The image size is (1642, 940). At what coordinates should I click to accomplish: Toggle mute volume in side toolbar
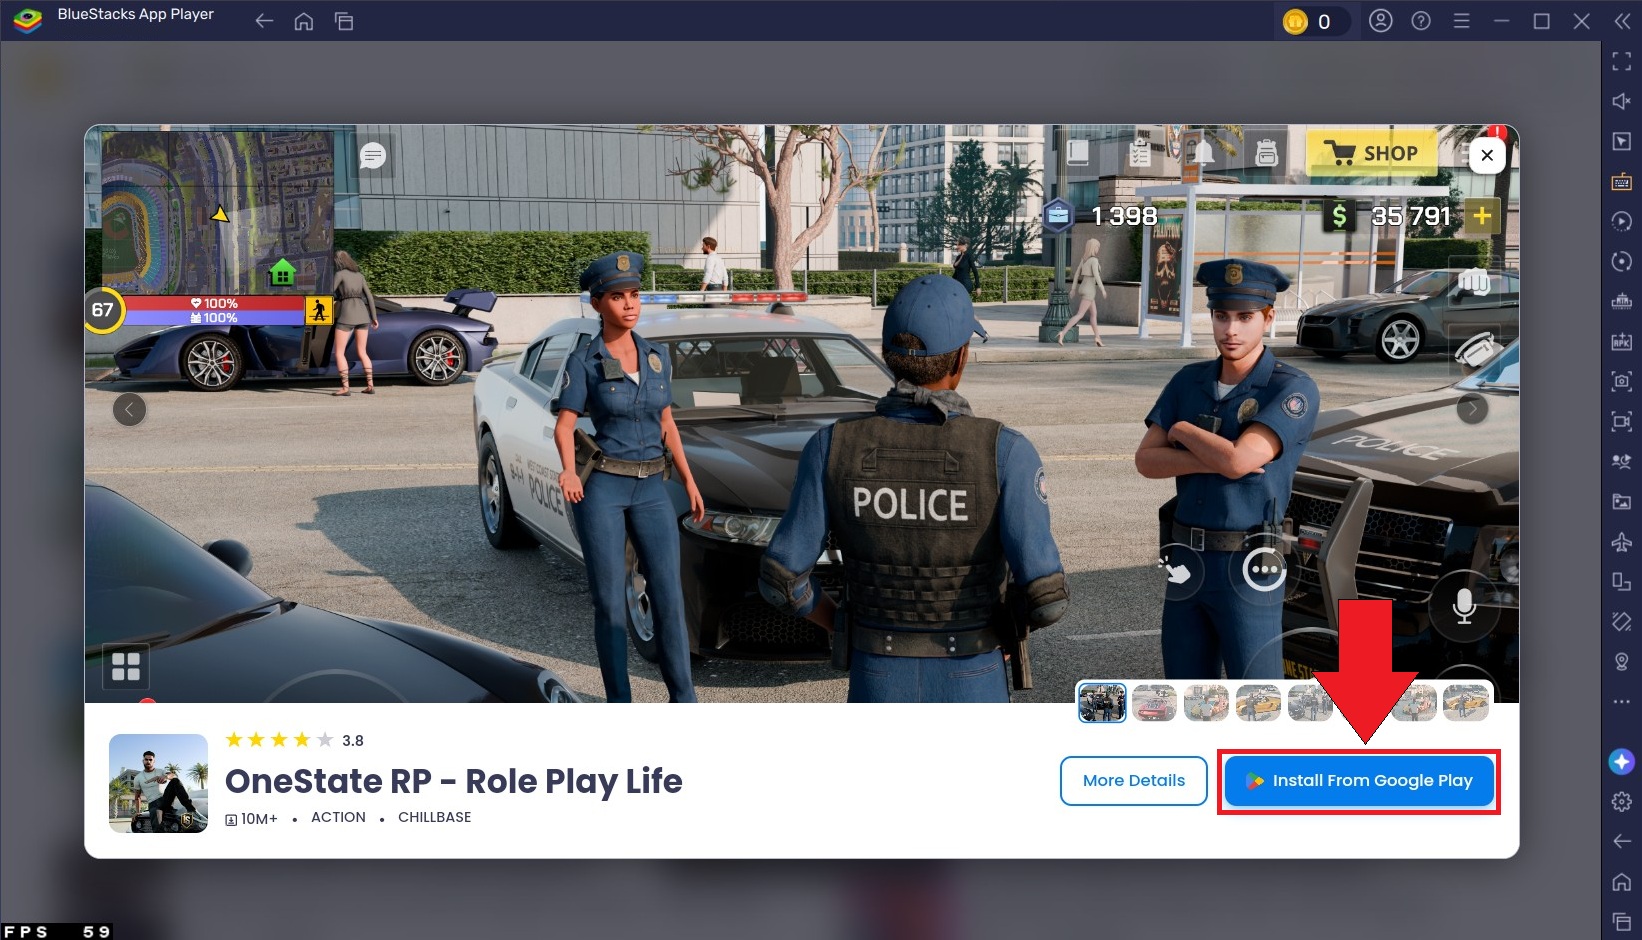pyautogui.click(x=1622, y=101)
